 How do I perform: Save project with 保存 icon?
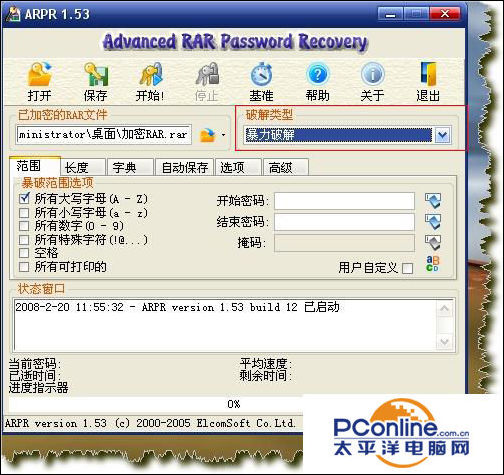[x=96, y=74]
